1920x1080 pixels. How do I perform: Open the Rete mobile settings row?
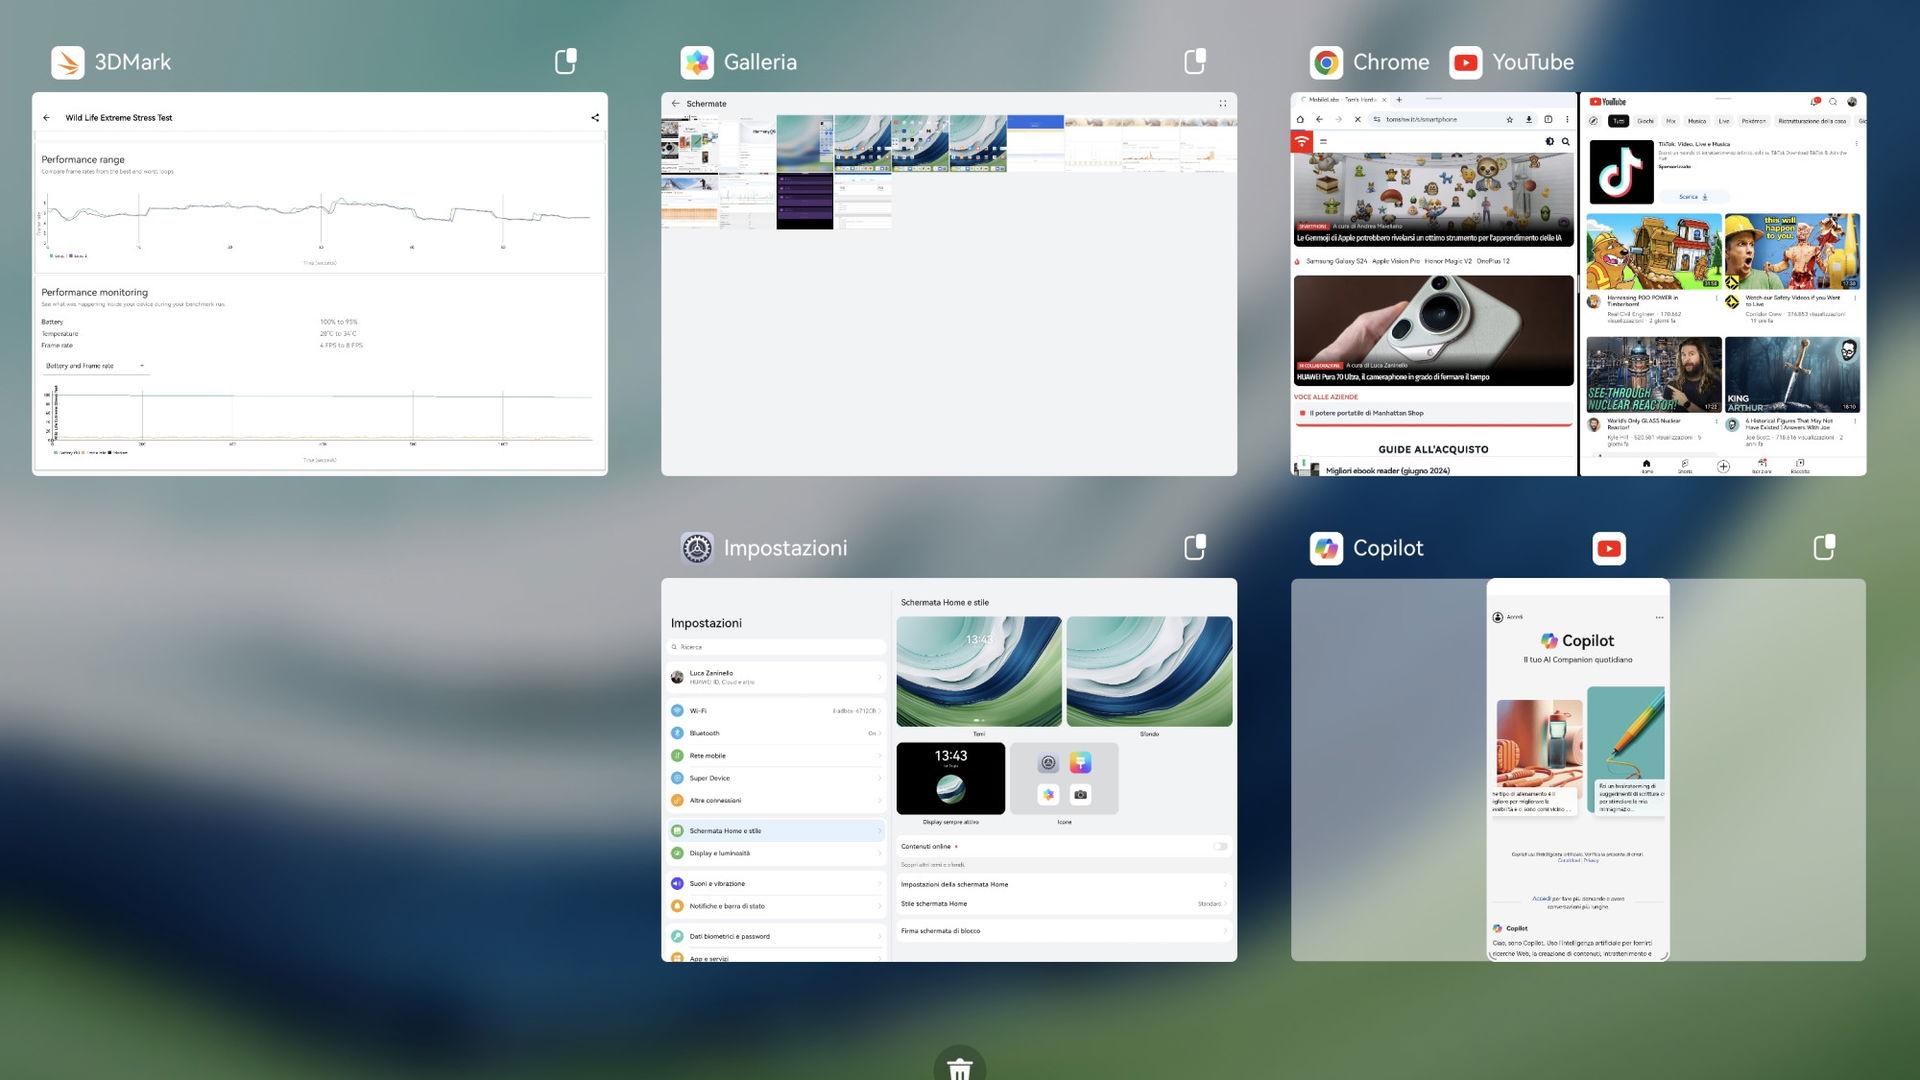coord(776,755)
